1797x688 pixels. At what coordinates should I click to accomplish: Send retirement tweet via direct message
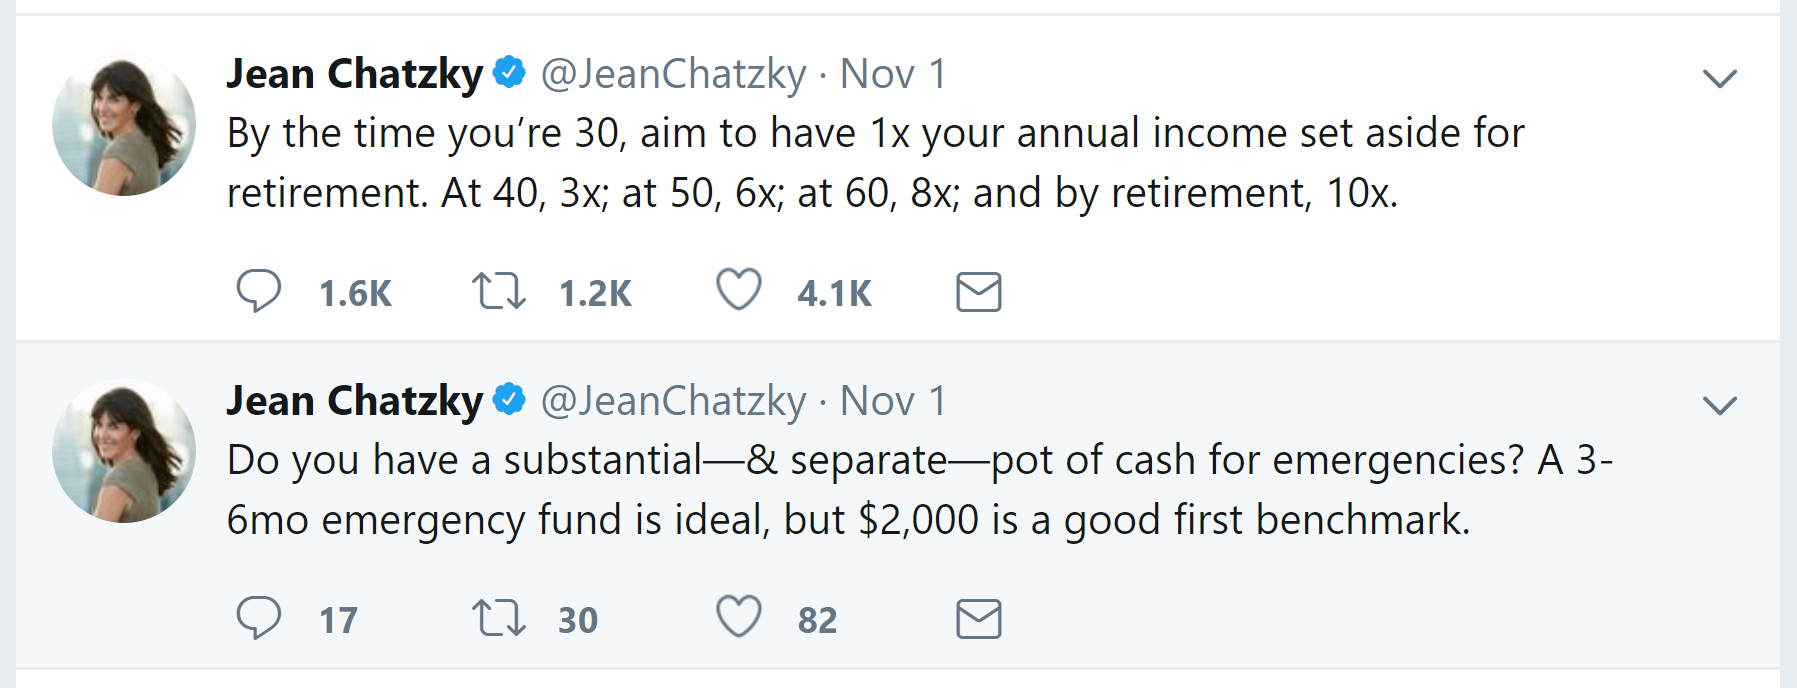[978, 291]
